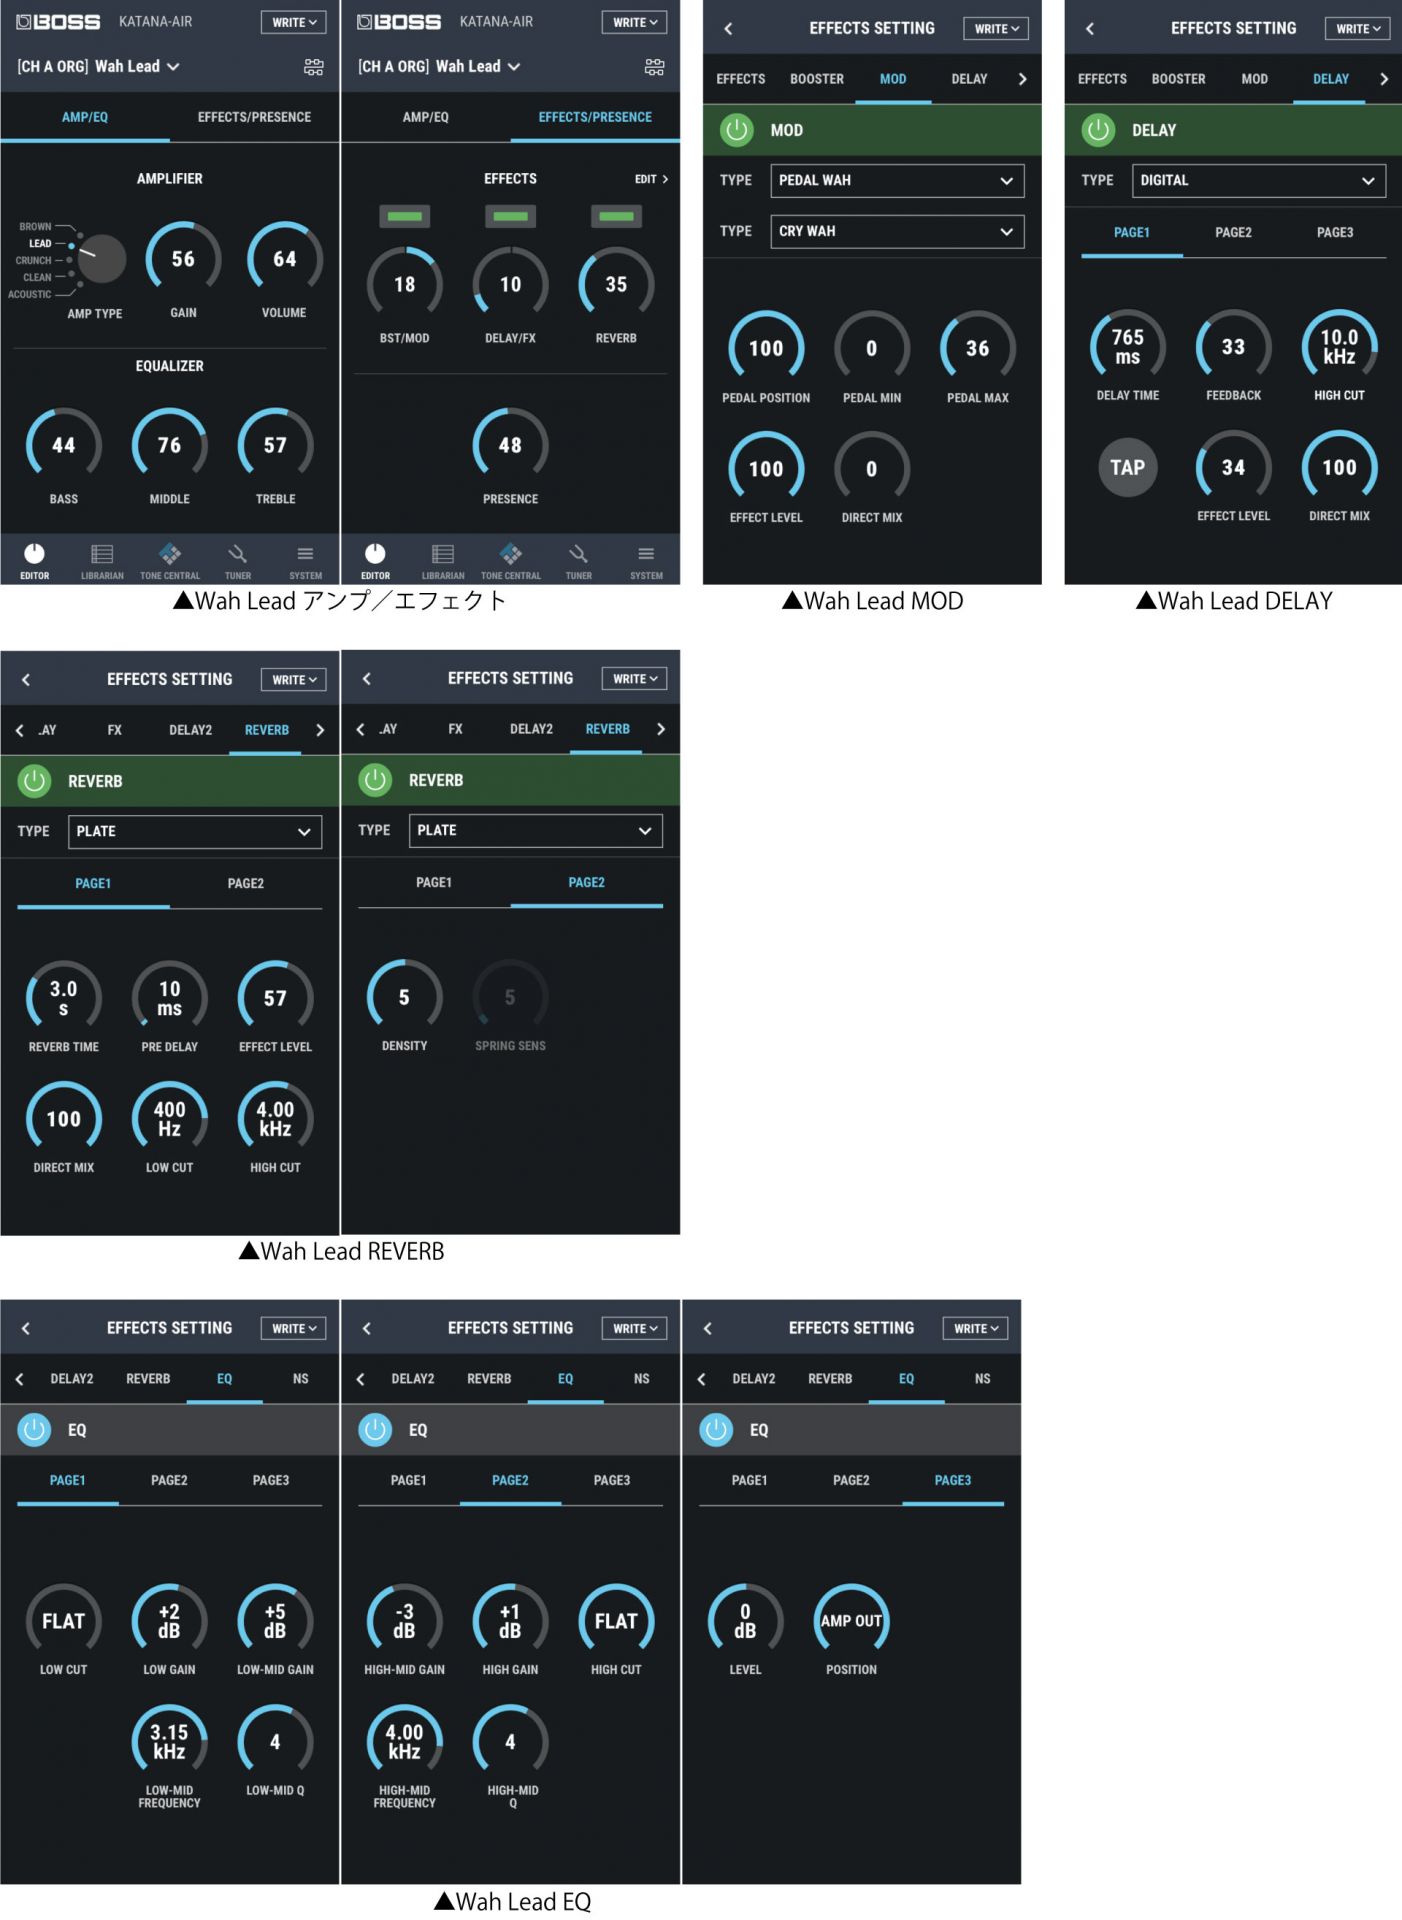
Task: Select NS tab in the EQ PAGE2 screen
Action: pyautogui.click(x=642, y=1379)
